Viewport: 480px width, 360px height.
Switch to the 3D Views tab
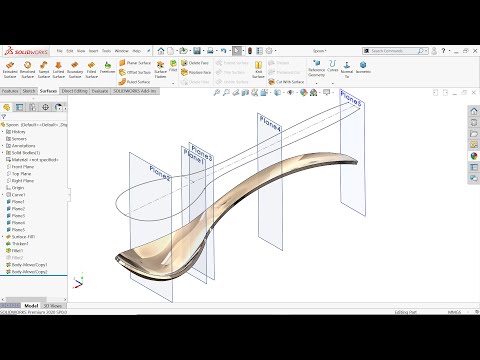point(53,306)
